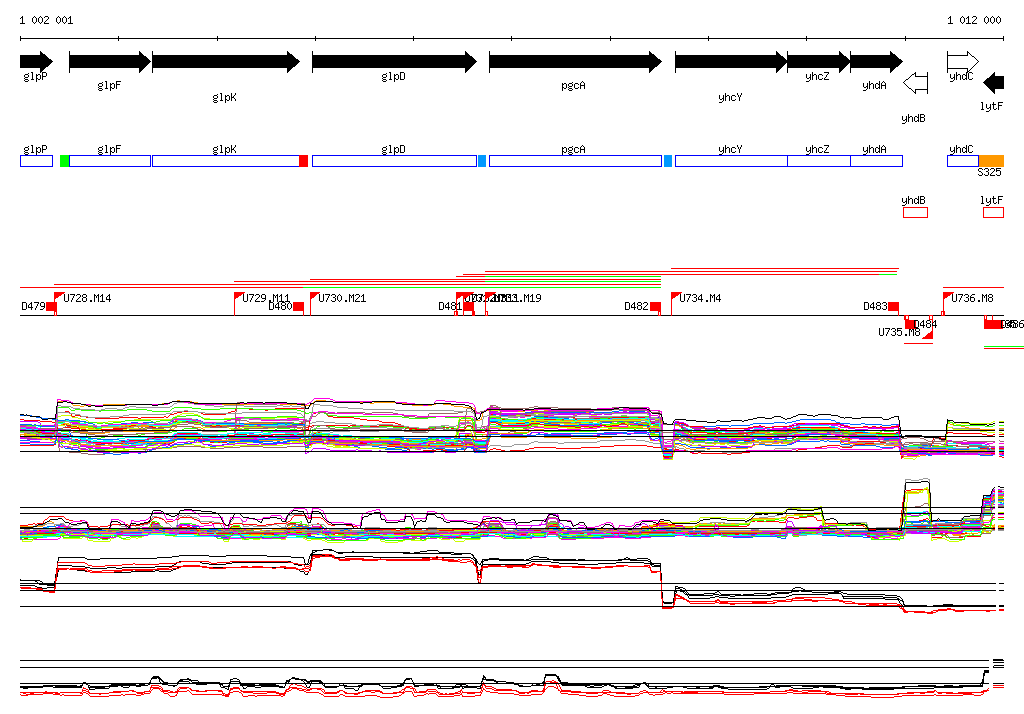1024x714 pixels.
Task: Click the start coordinate 1 002 001
Action: (x=46, y=20)
